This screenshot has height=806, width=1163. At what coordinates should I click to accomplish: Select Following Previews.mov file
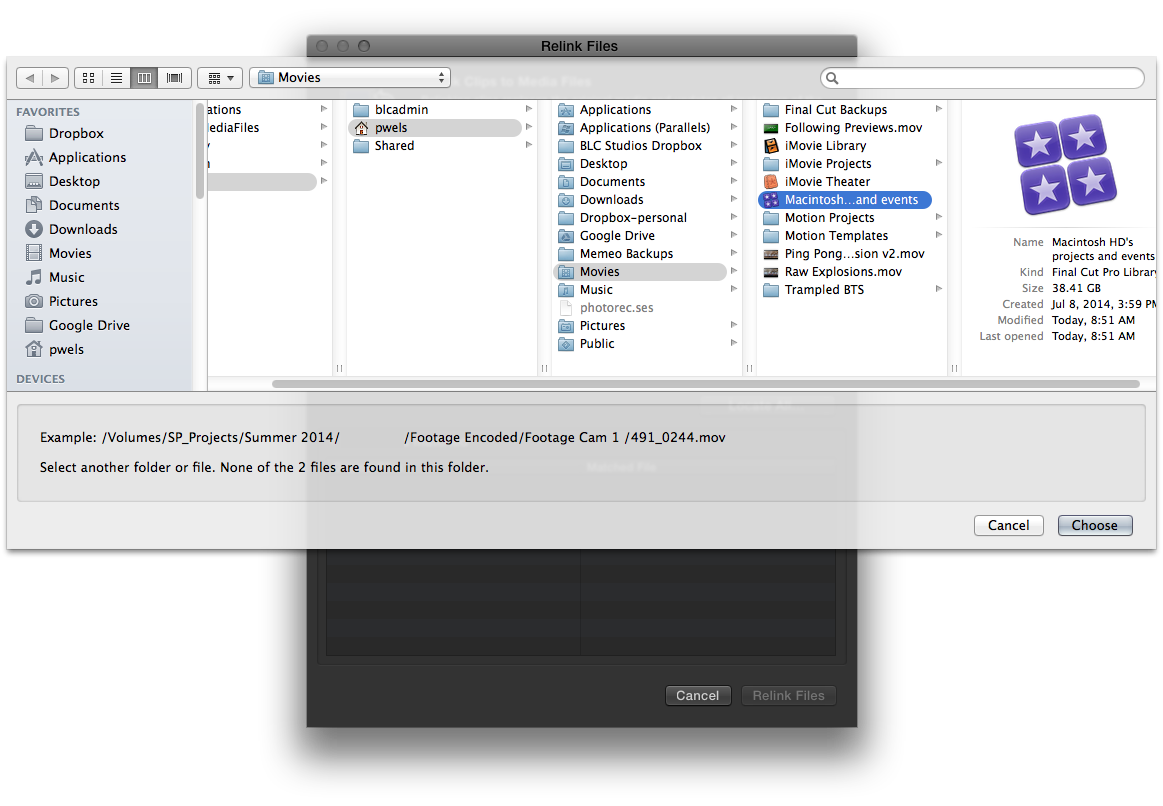pyautogui.click(x=853, y=128)
